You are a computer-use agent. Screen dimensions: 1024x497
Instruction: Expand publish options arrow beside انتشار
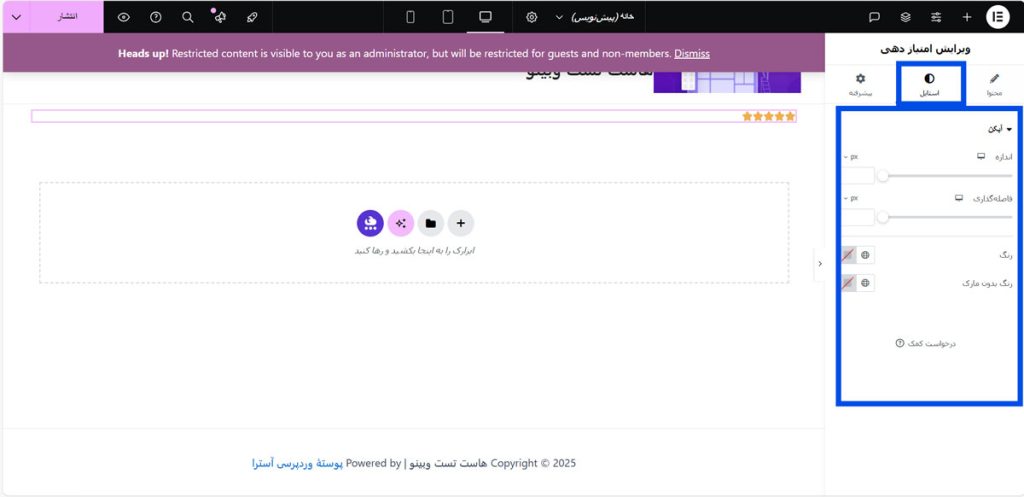(16, 17)
